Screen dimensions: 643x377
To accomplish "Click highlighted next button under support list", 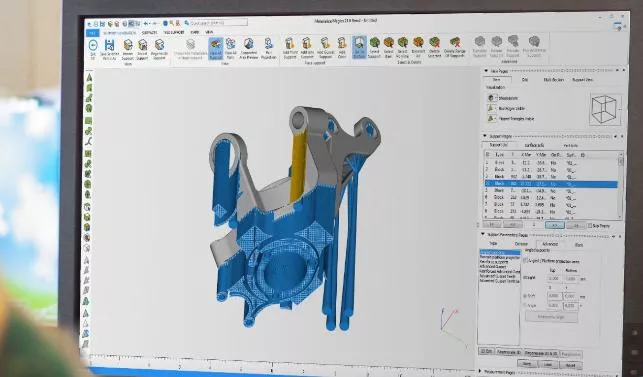I will [554, 225].
